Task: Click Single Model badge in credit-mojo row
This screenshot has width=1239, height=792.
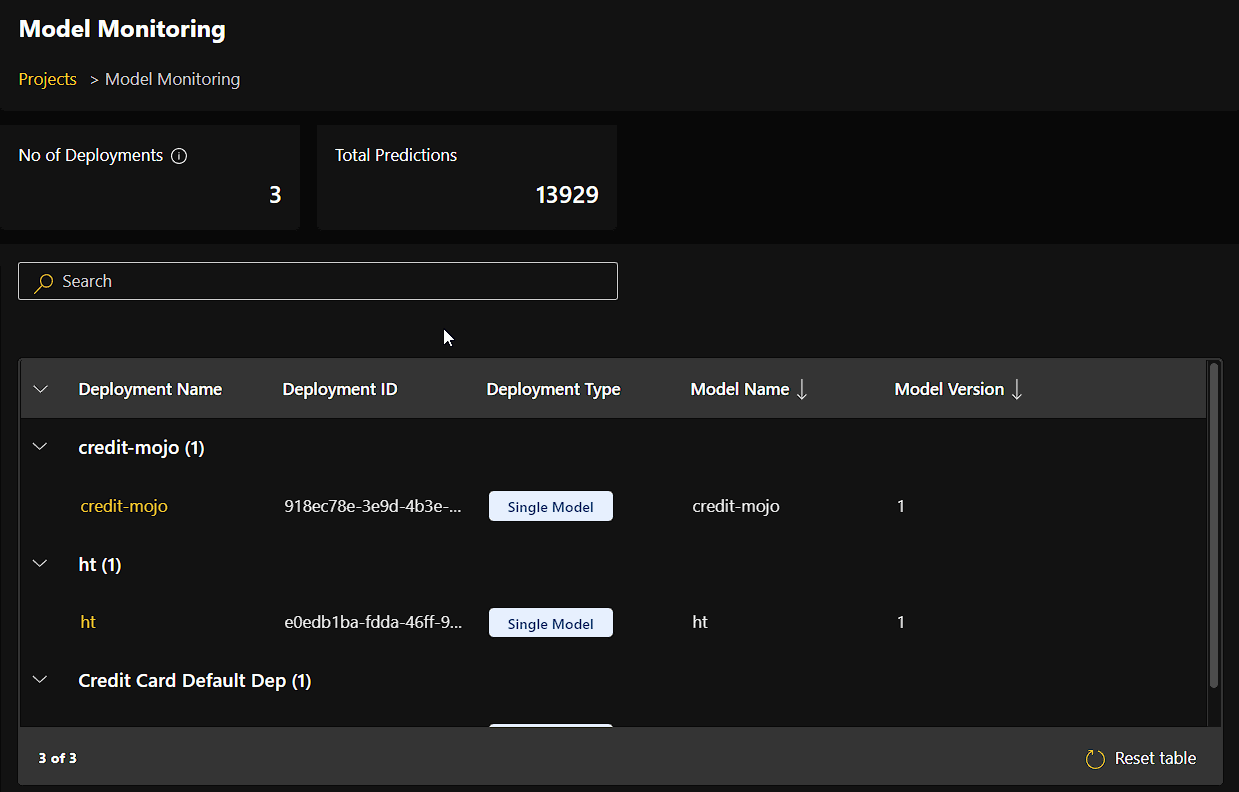Action: [551, 507]
